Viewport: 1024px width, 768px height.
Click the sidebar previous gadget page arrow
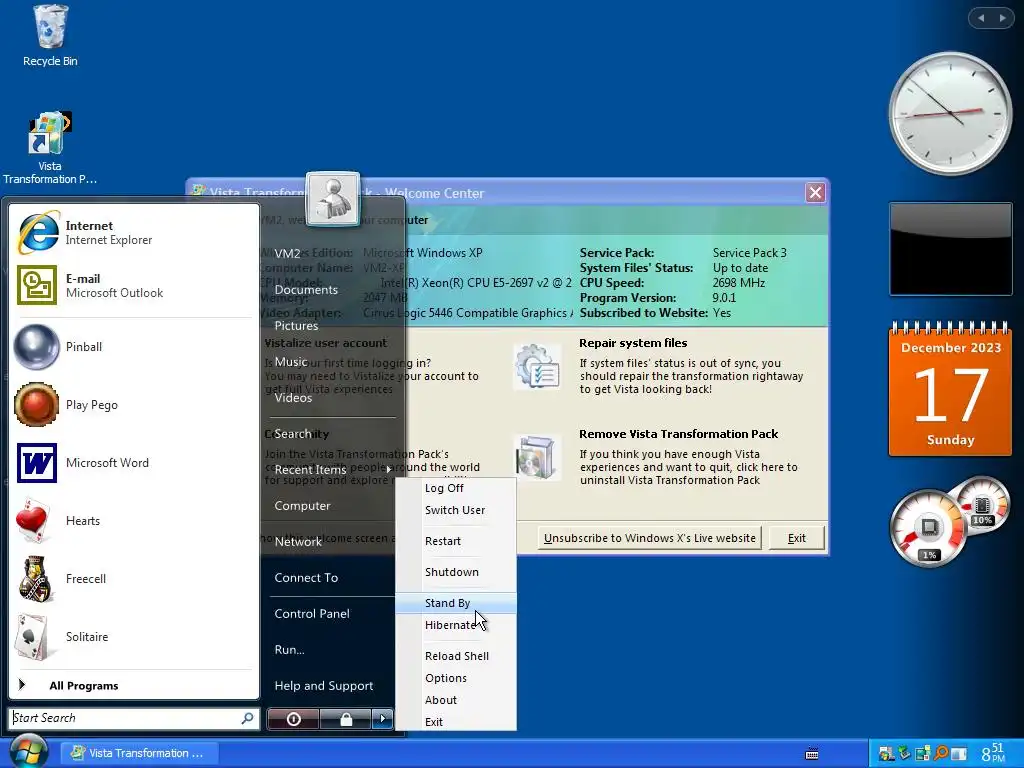click(x=981, y=18)
